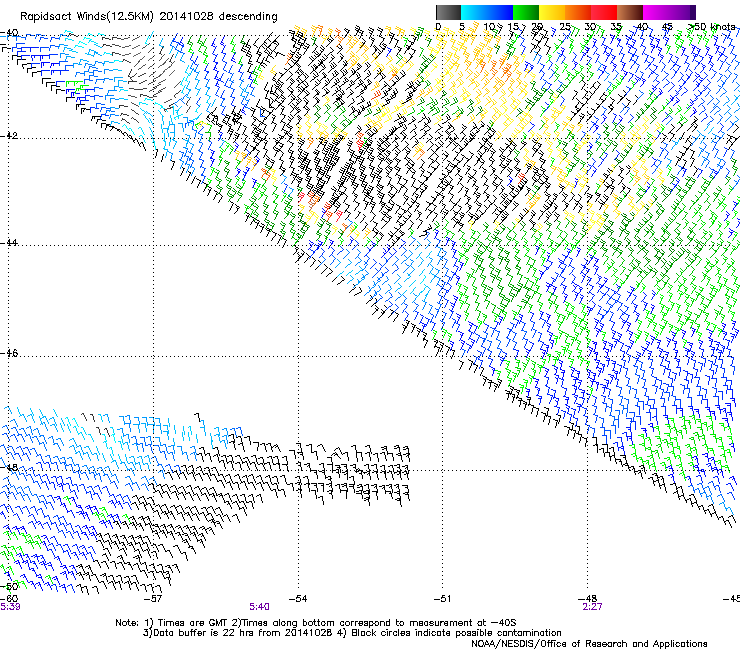Click the '25' value under the color bar
This screenshot has height=650, width=740.
(x=565, y=27)
